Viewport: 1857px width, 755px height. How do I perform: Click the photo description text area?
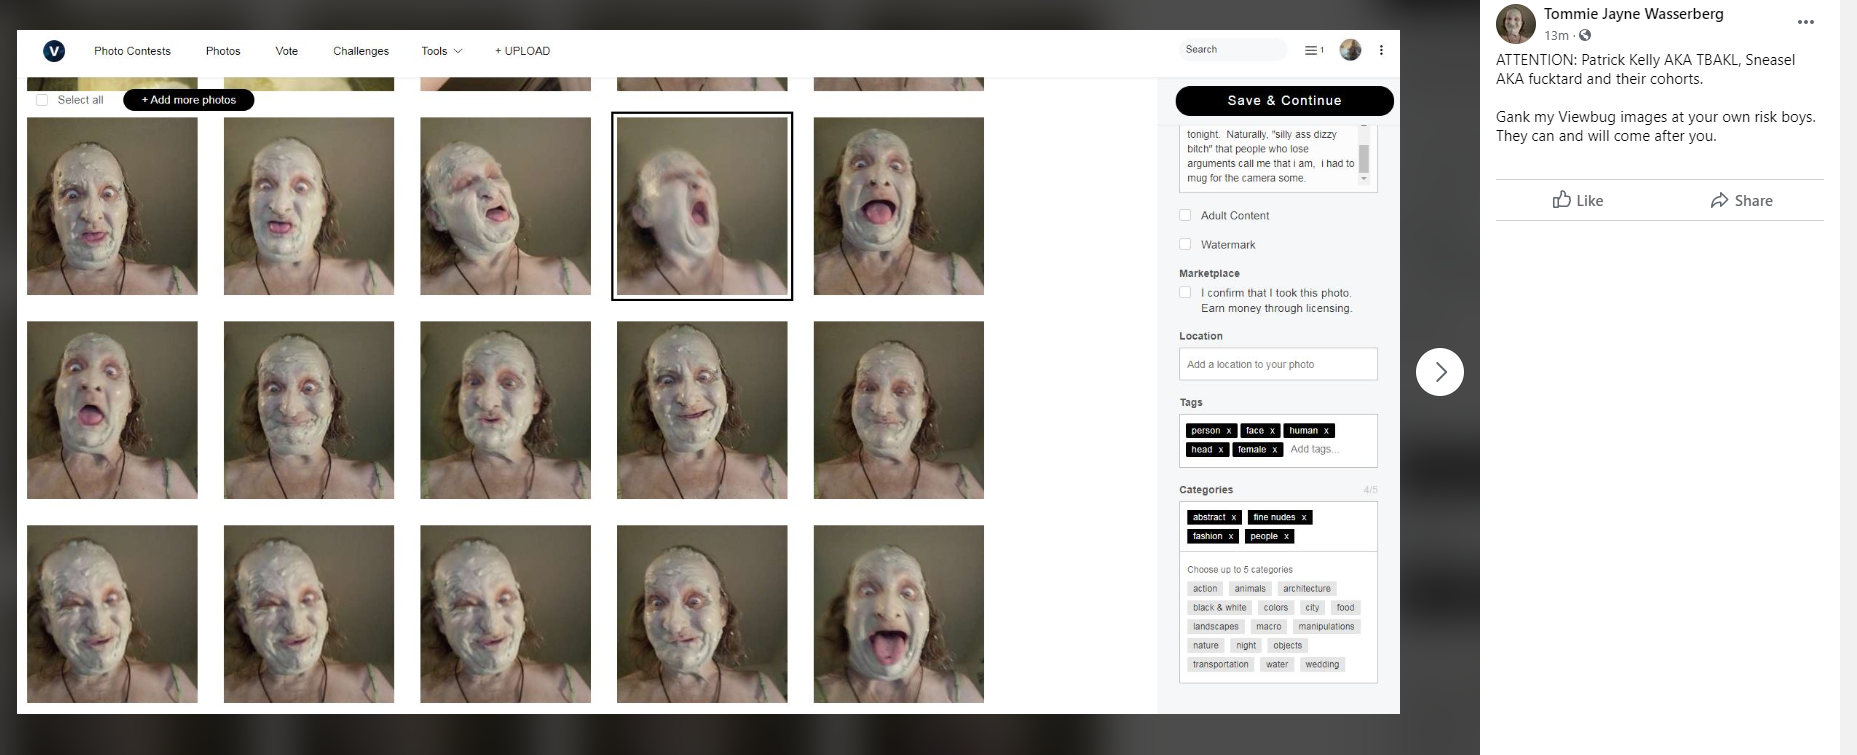click(1270, 156)
